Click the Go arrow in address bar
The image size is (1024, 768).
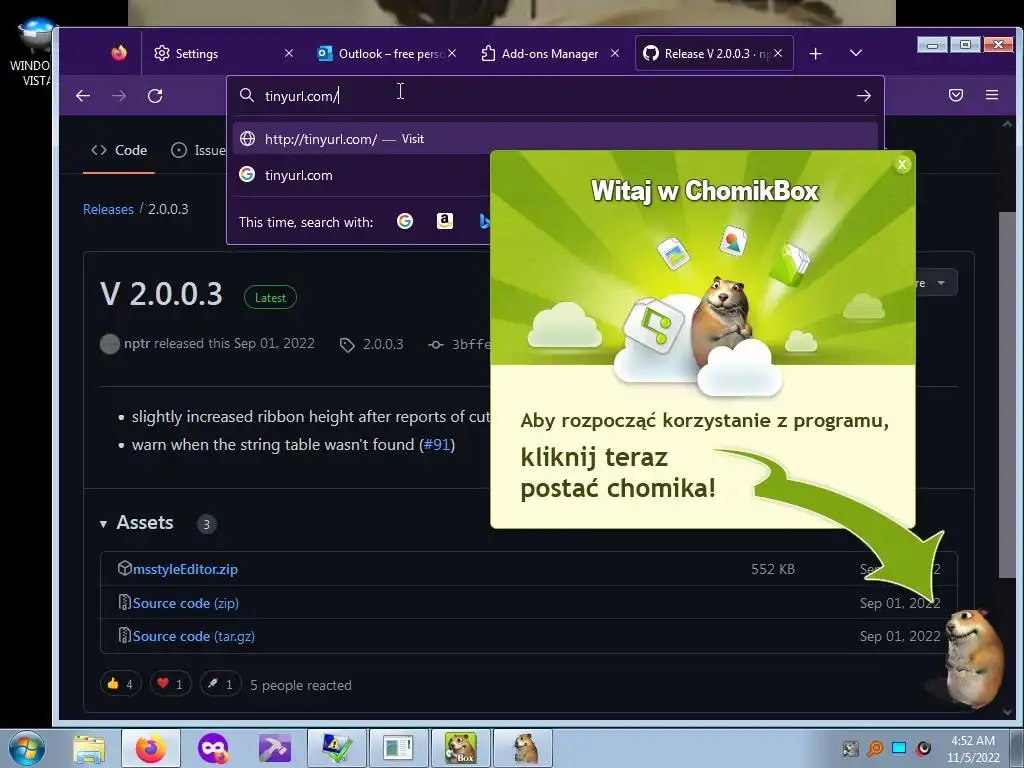click(863, 96)
